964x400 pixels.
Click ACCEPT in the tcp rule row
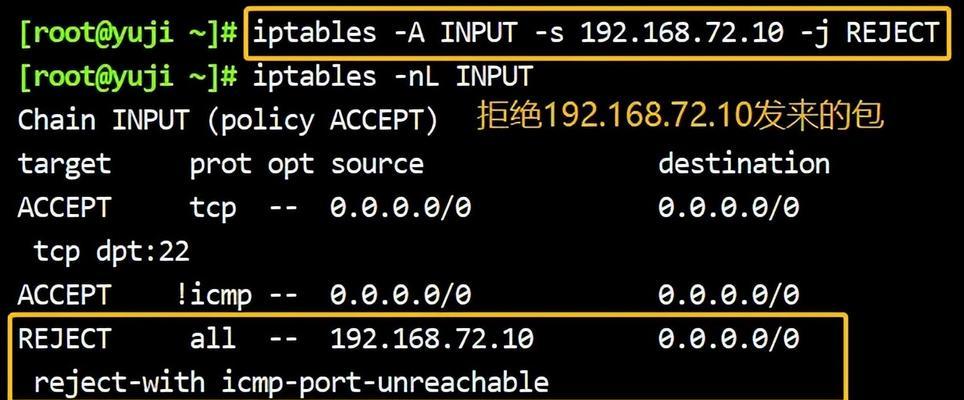(x=64, y=208)
